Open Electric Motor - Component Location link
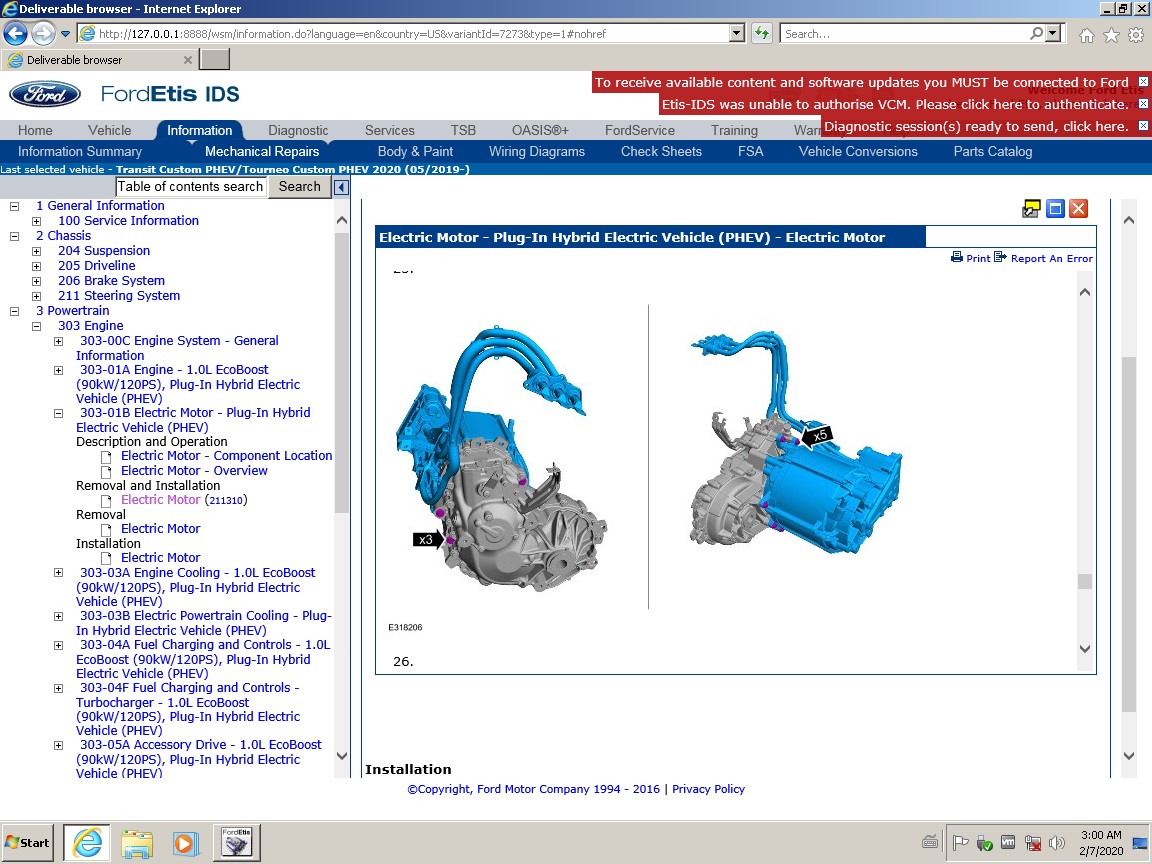The image size is (1152, 864). [x=226, y=456]
